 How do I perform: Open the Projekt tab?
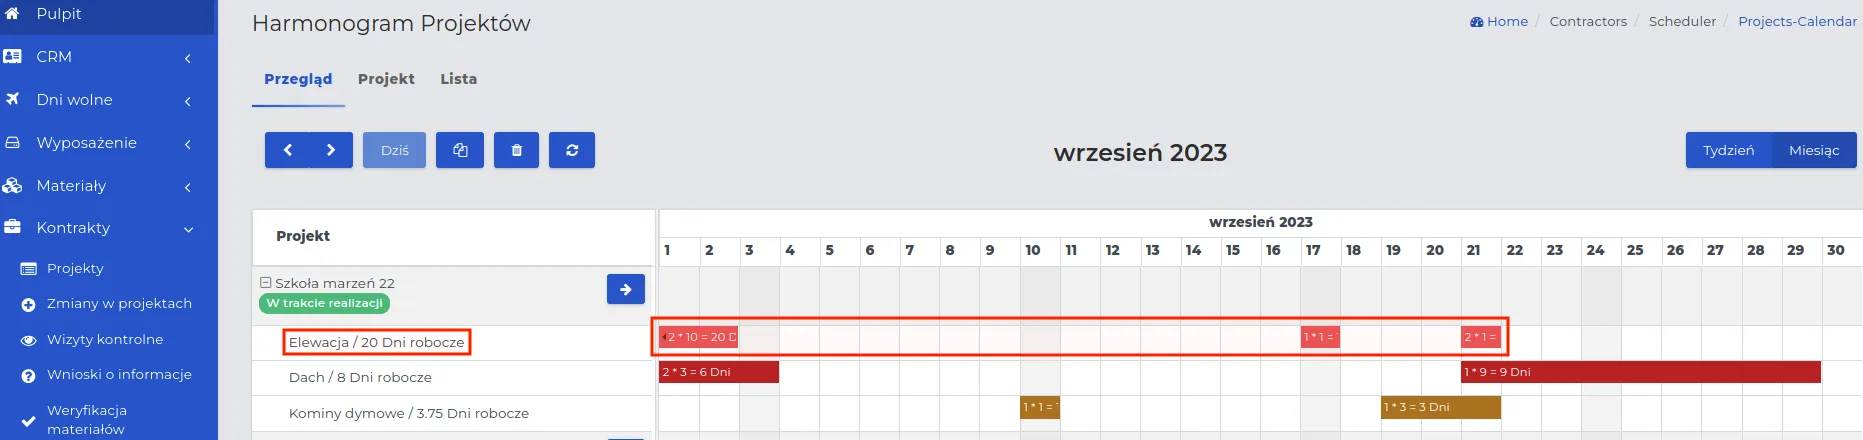(386, 79)
